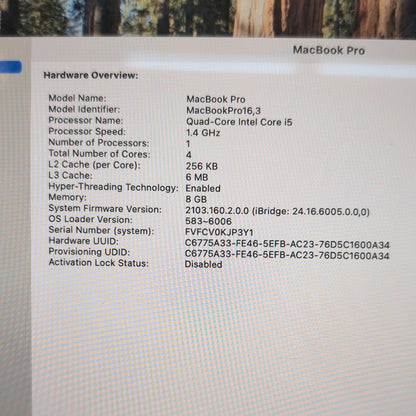The width and height of the screenshot is (416, 416).
Task: Click the Provisioning UDID label
Action: pos(89,252)
